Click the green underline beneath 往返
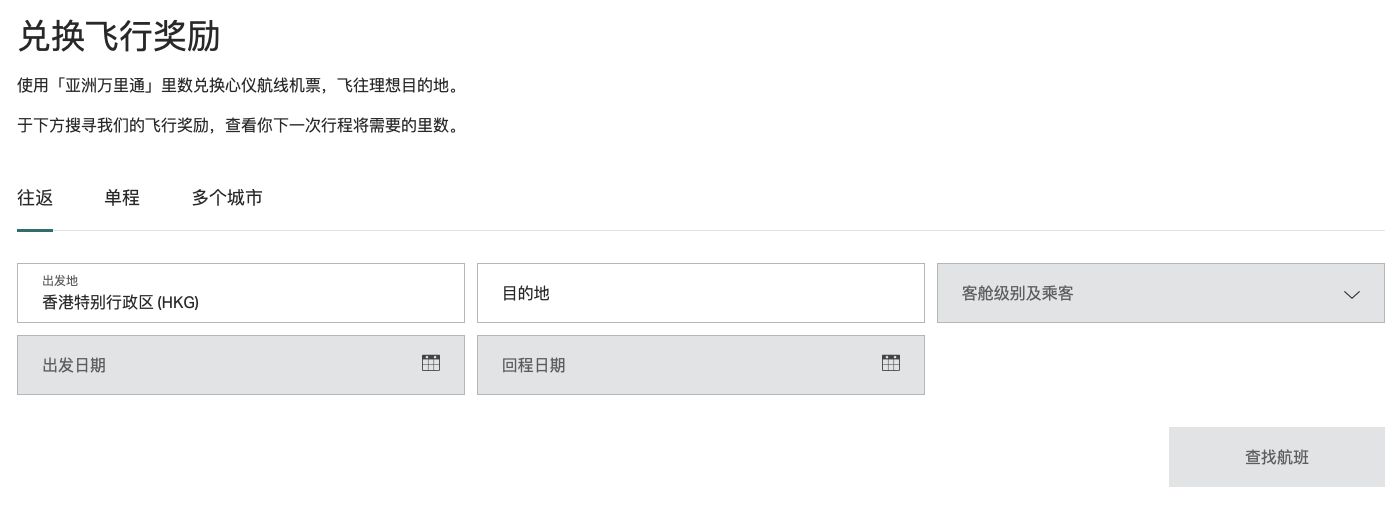Image resolution: width=1399 pixels, height=505 pixels. 35,230
